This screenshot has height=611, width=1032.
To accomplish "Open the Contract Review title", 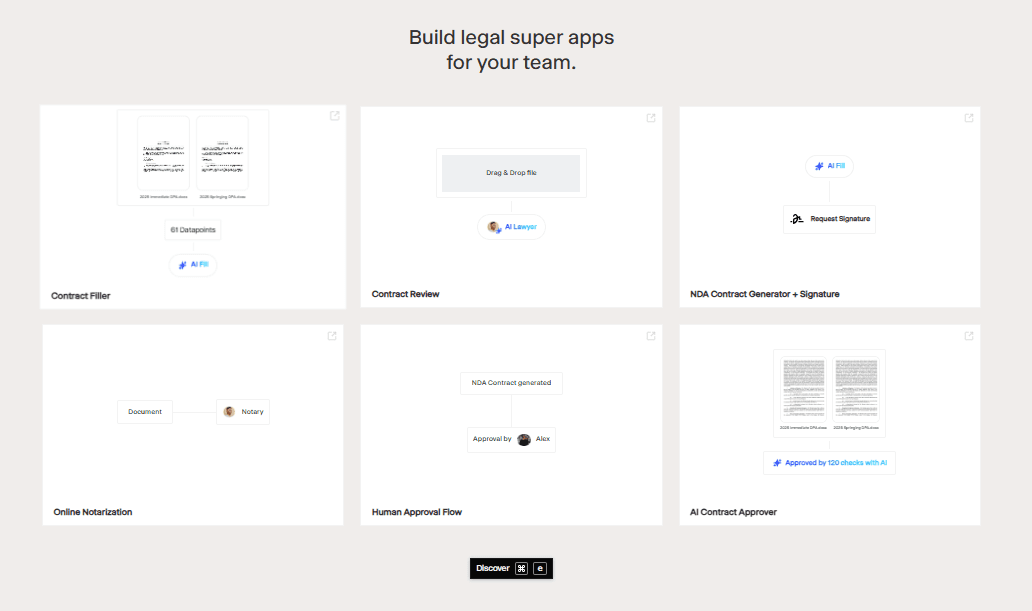I will (x=405, y=294).
